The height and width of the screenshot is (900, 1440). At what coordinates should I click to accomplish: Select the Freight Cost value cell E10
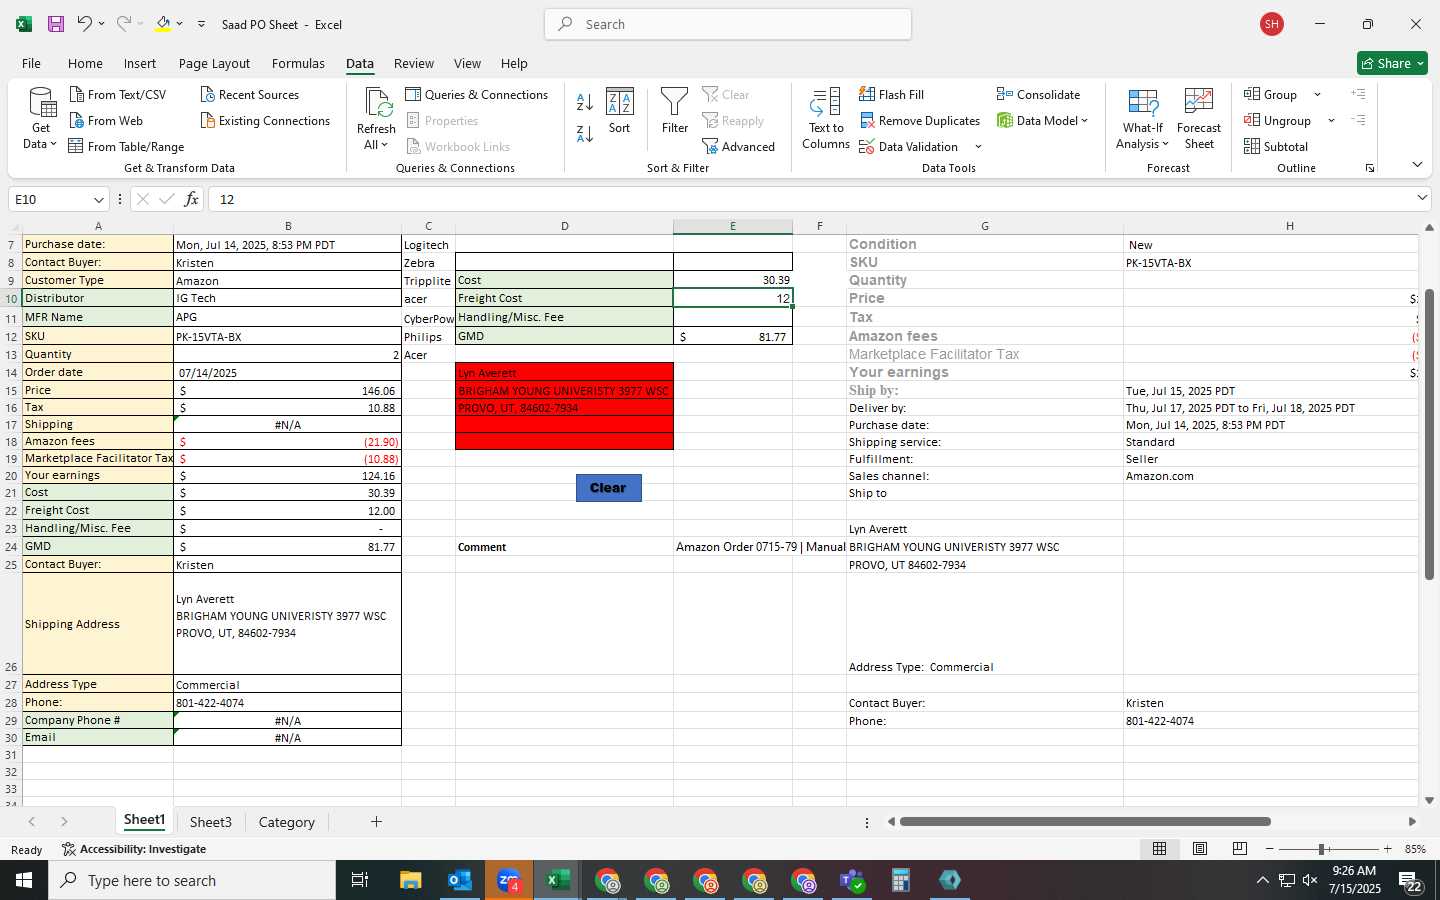(x=733, y=298)
